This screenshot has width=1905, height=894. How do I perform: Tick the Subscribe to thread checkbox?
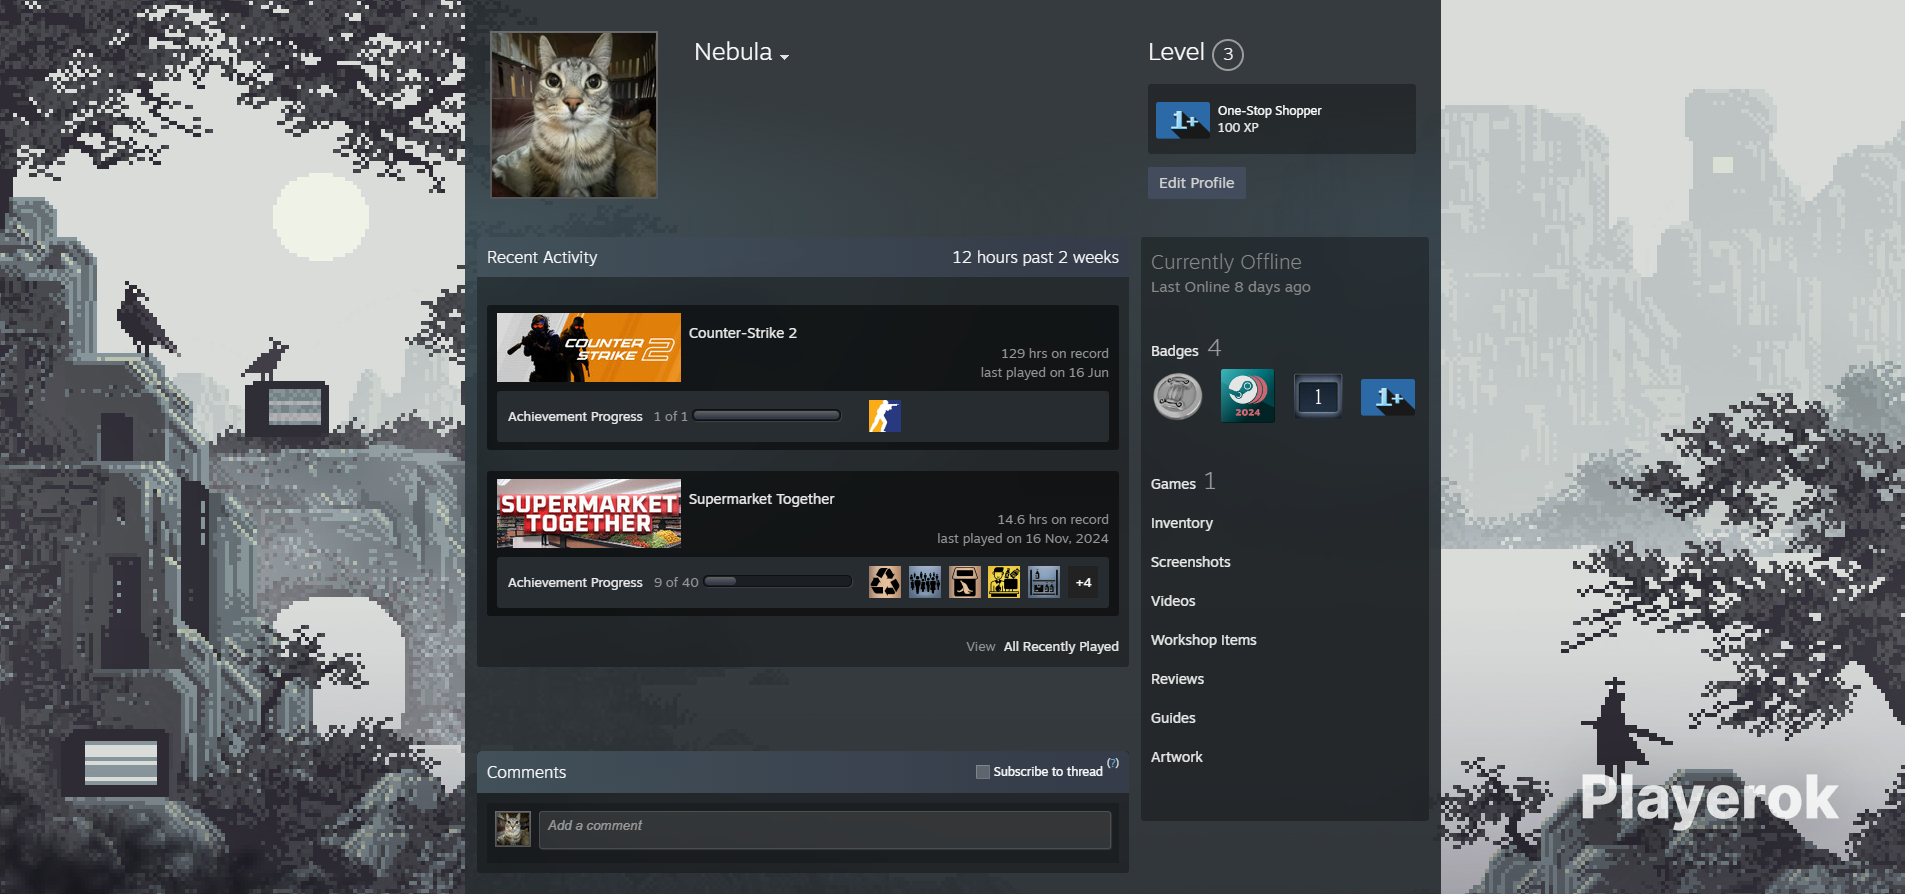(983, 772)
